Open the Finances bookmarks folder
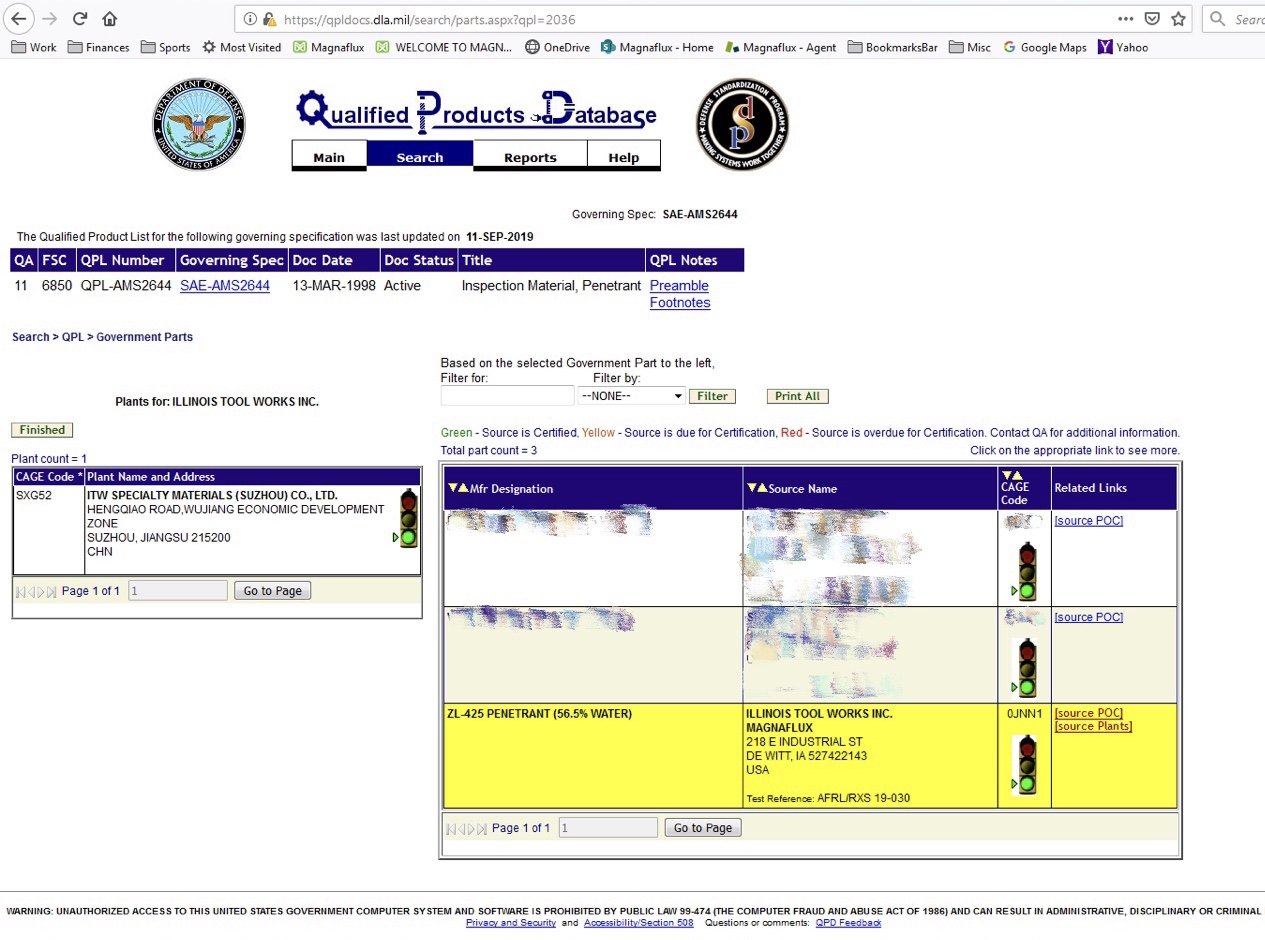This screenshot has height=940, width=1265. 98,47
